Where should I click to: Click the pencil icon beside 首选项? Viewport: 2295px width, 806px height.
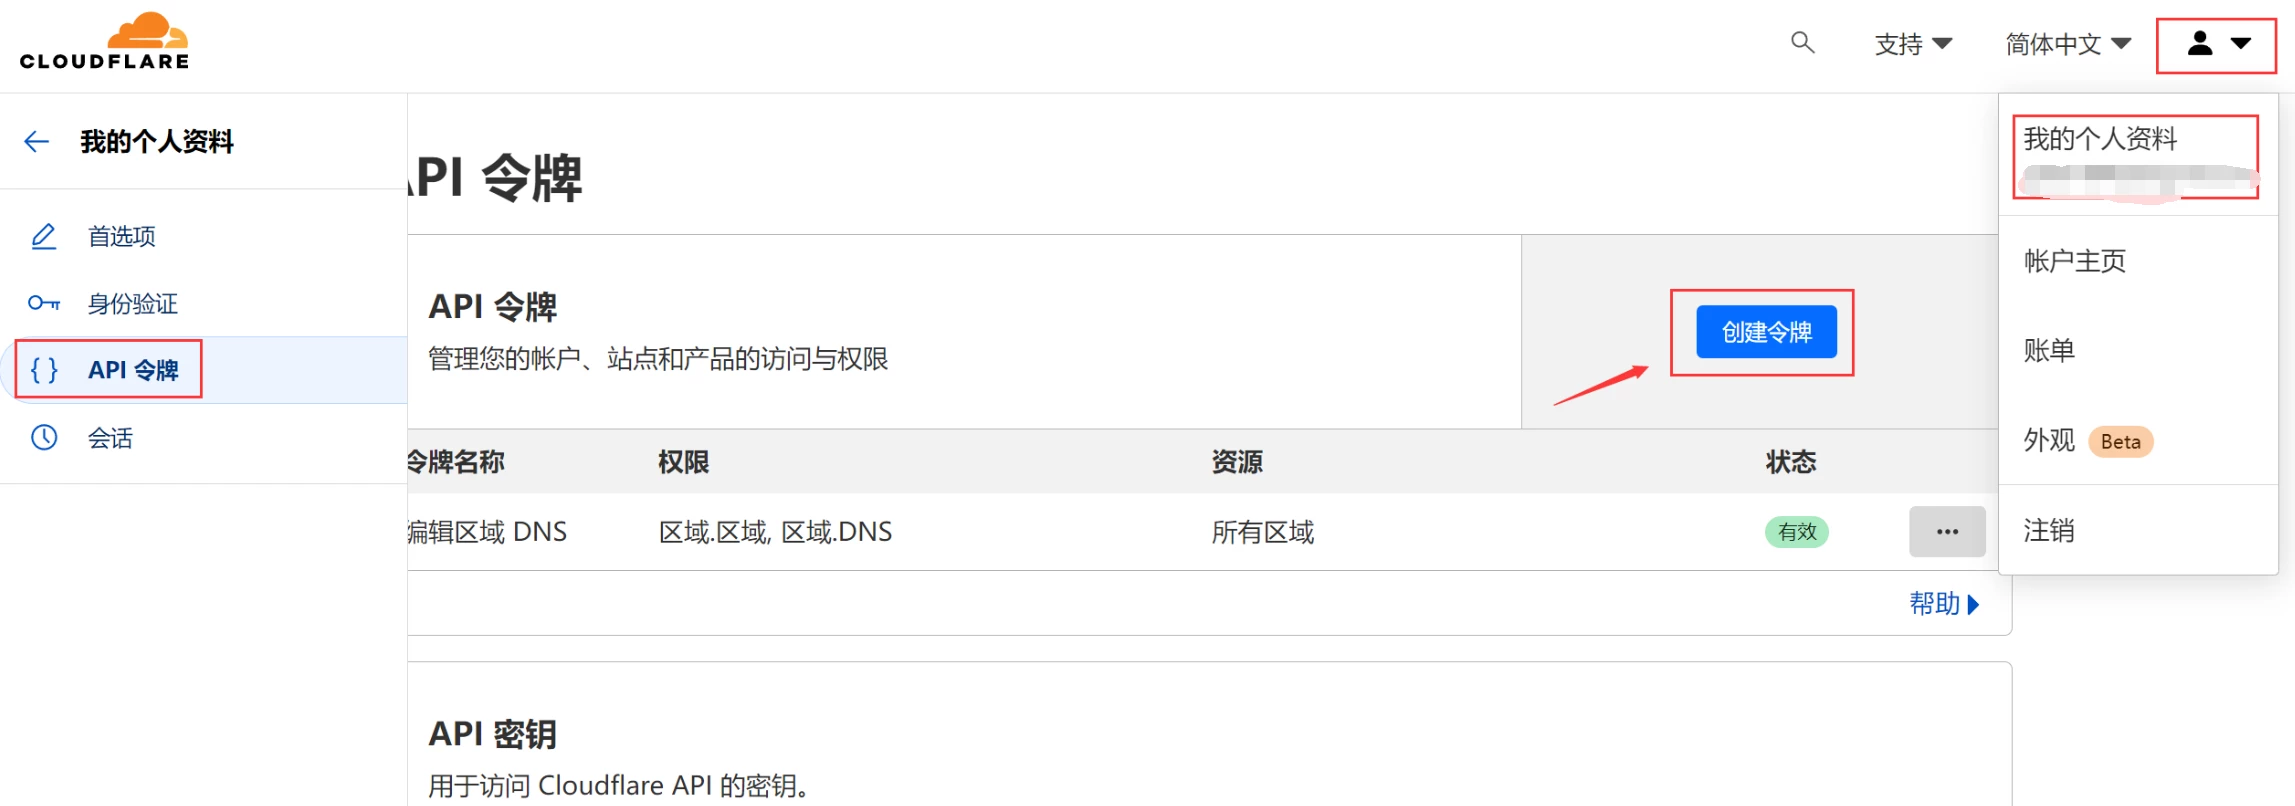44,236
